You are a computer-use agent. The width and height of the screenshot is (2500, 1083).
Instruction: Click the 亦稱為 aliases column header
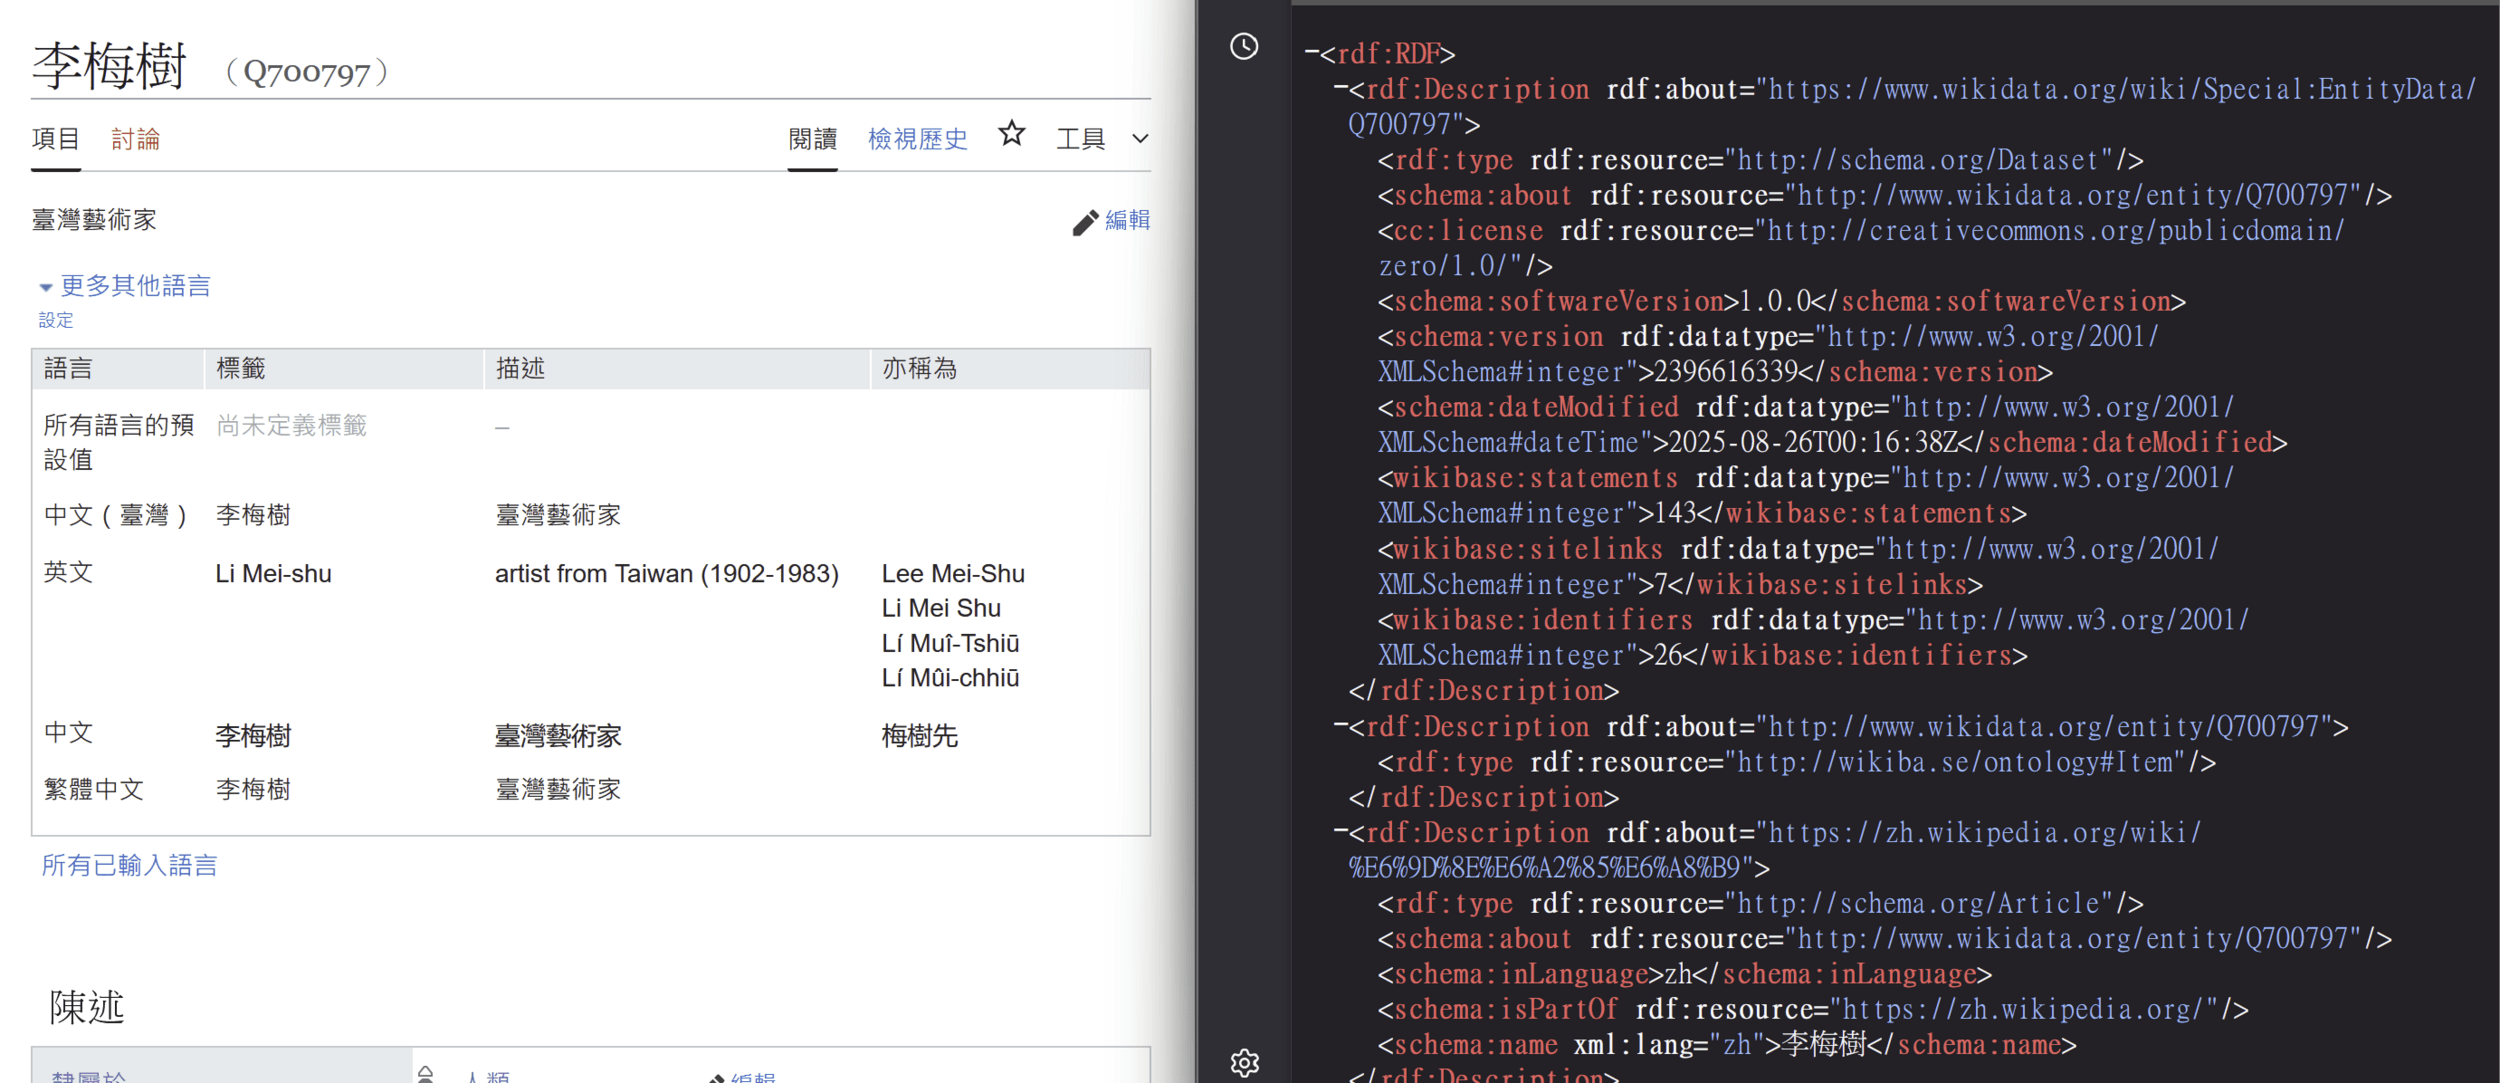click(919, 369)
